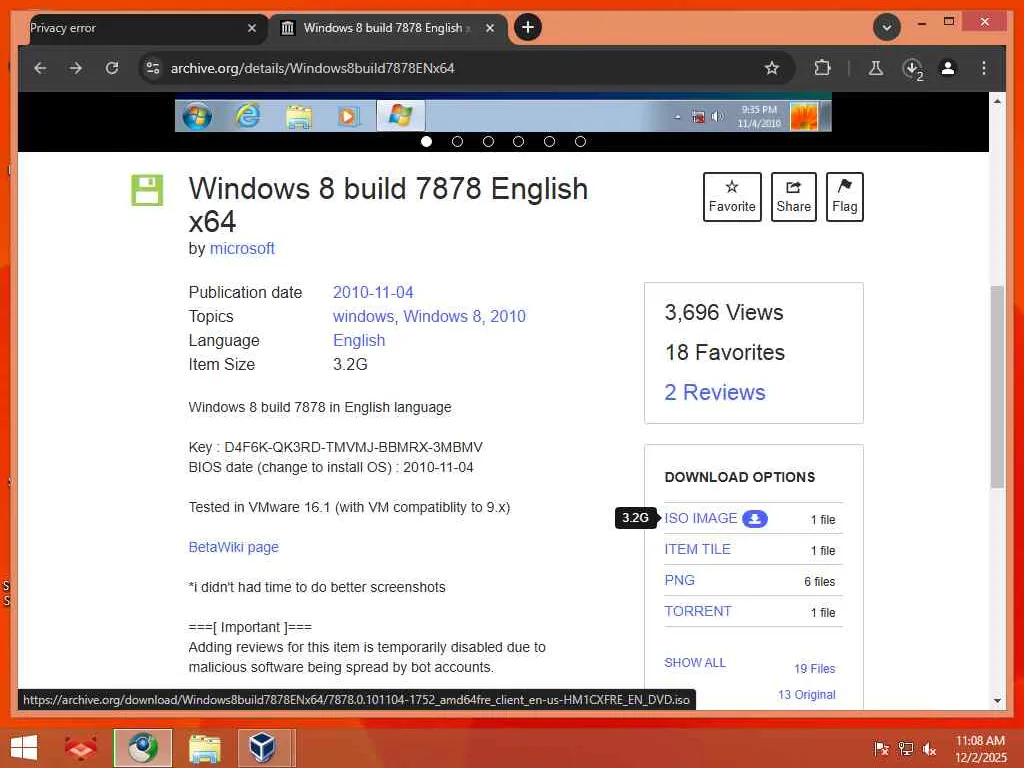Bookmark this page with the star icon
The width and height of the screenshot is (1024, 768).
click(x=772, y=68)
